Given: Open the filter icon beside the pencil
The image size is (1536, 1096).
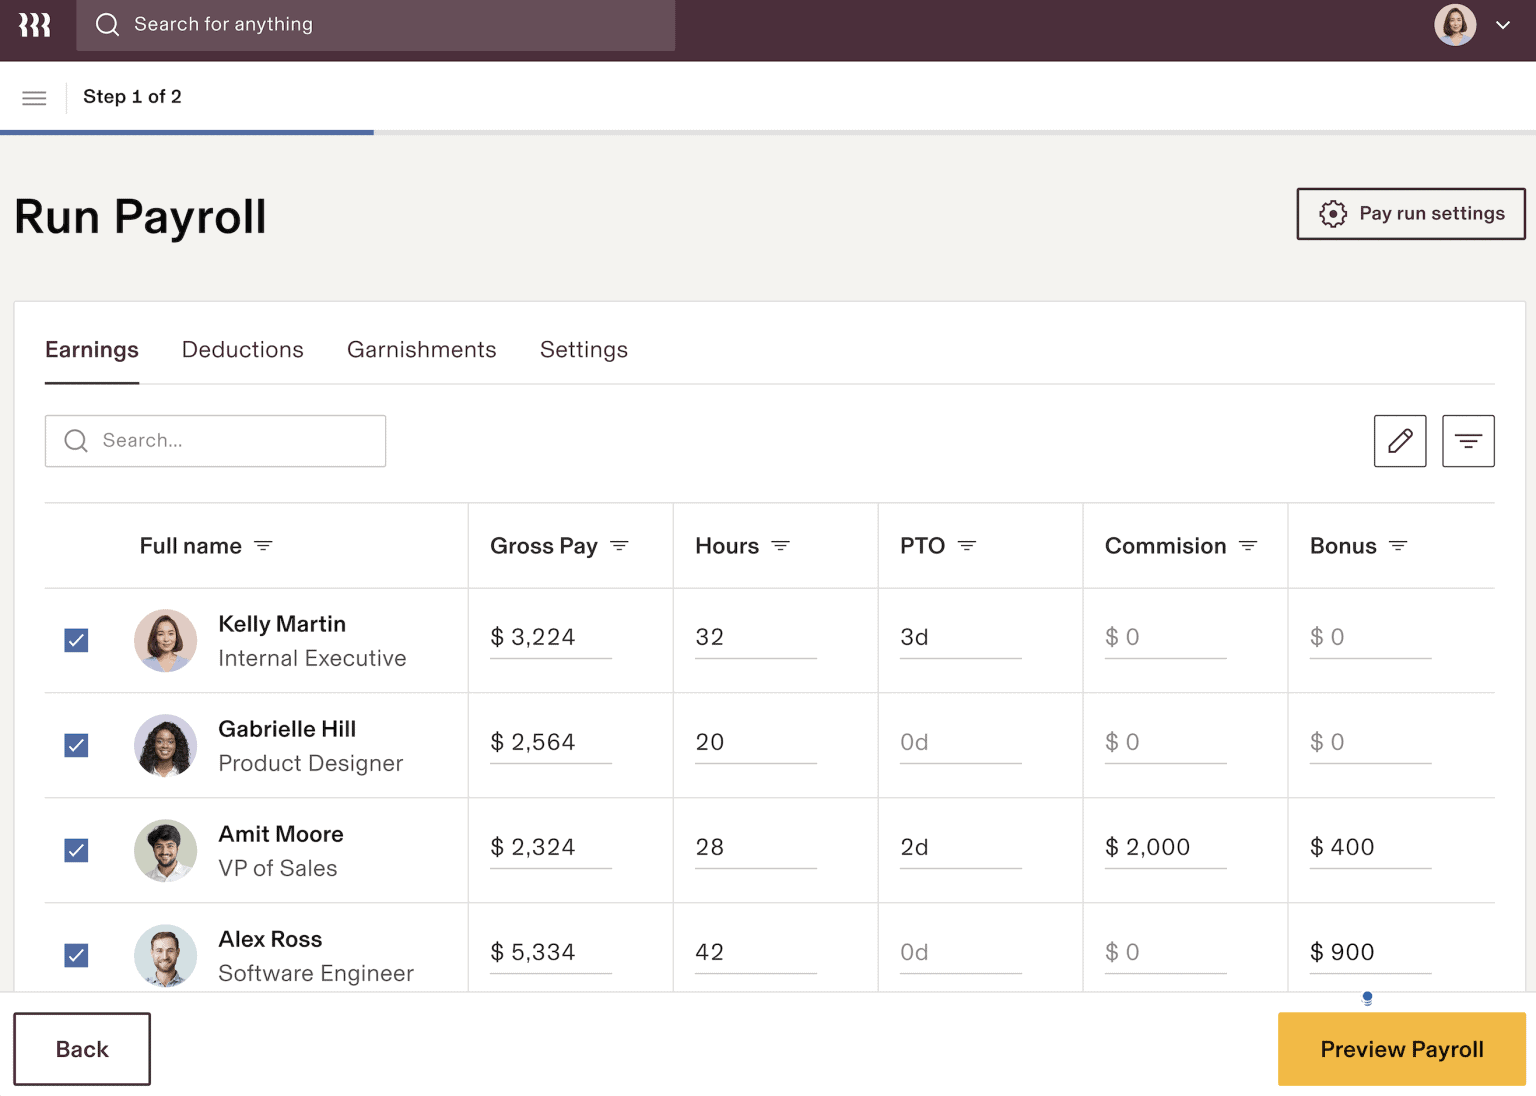Looking at the screenshot, I should [1467, 441].
